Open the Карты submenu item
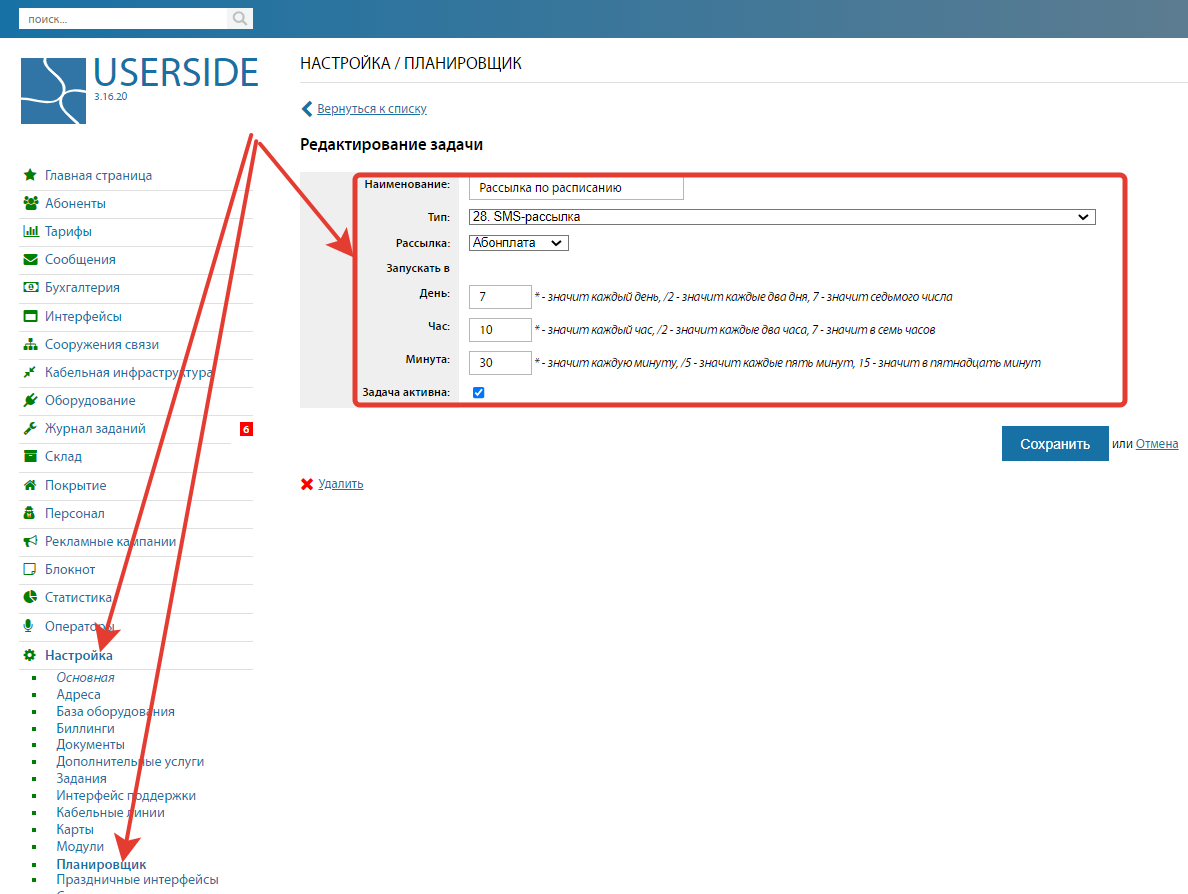The image size is (1188, 894). click(75, 830)
